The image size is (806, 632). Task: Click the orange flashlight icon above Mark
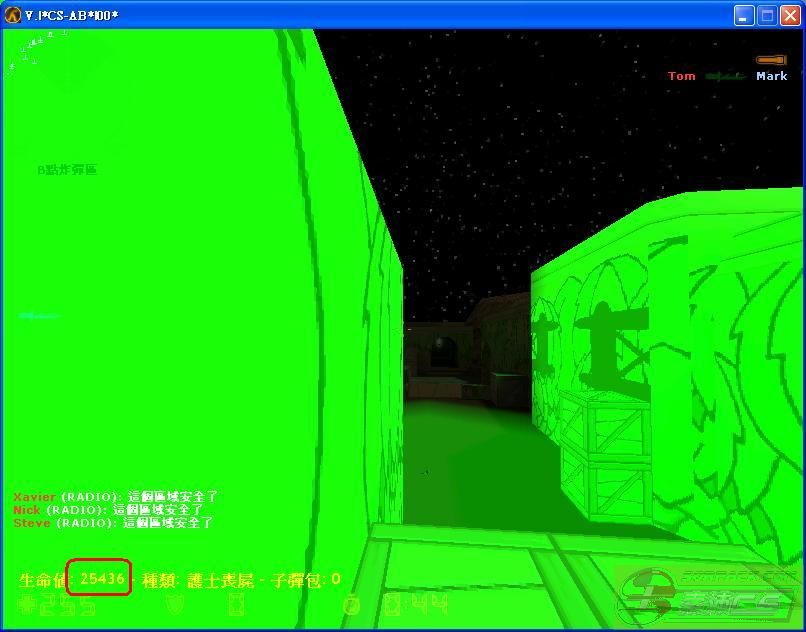tap(771, 61)
